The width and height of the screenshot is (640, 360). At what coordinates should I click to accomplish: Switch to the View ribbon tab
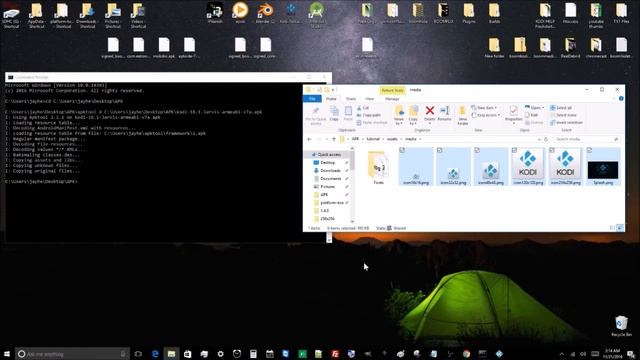coord(369,99)
